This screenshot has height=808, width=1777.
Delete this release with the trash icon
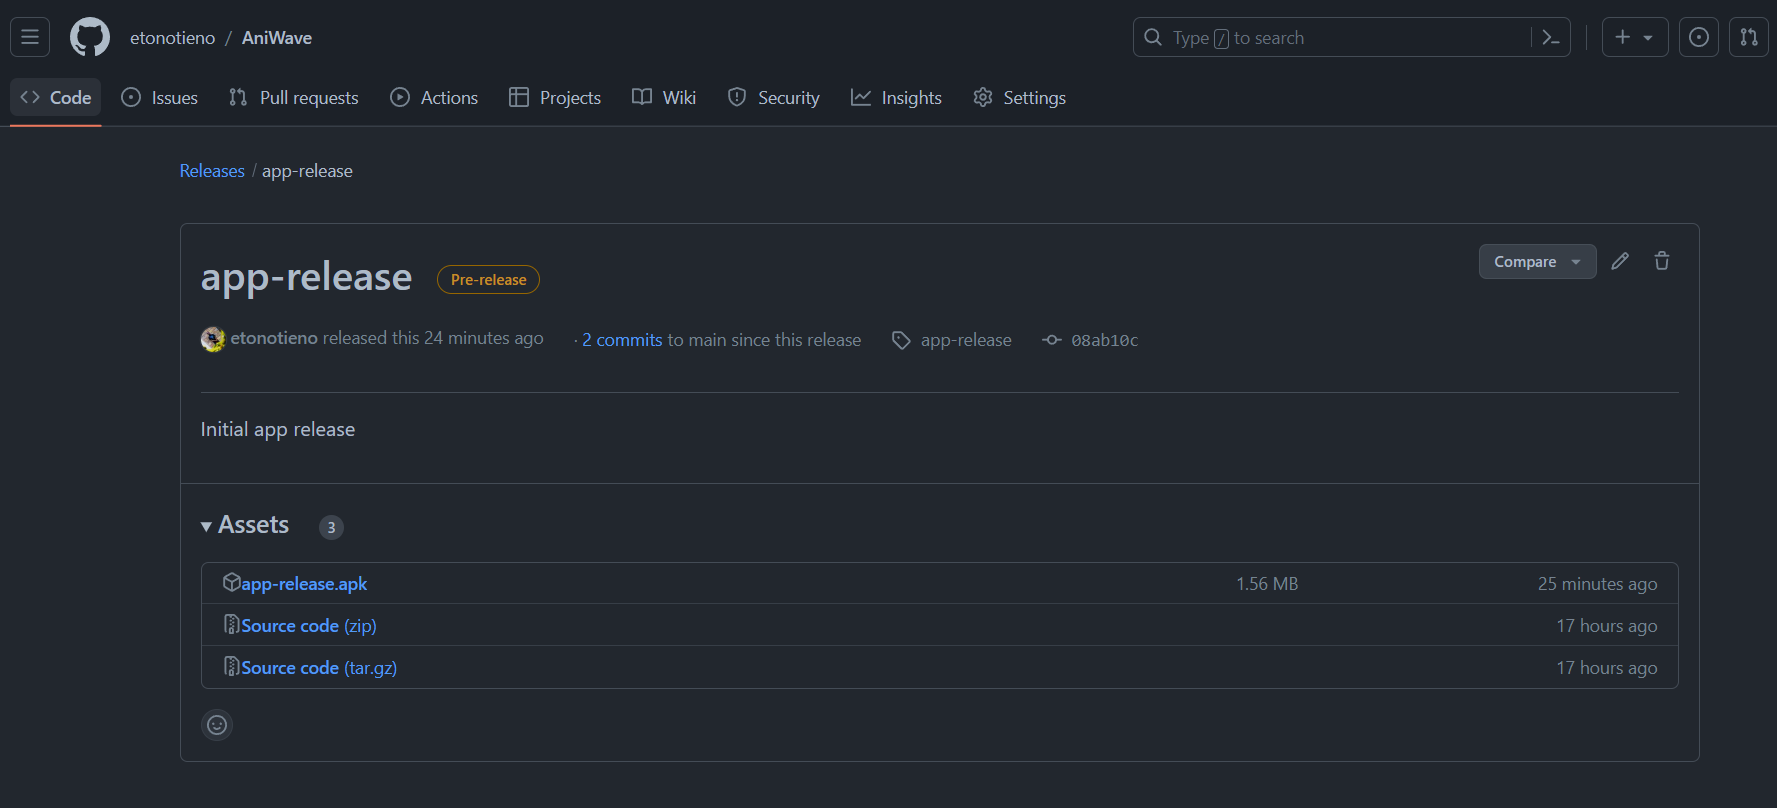[x=1662, y=261]
